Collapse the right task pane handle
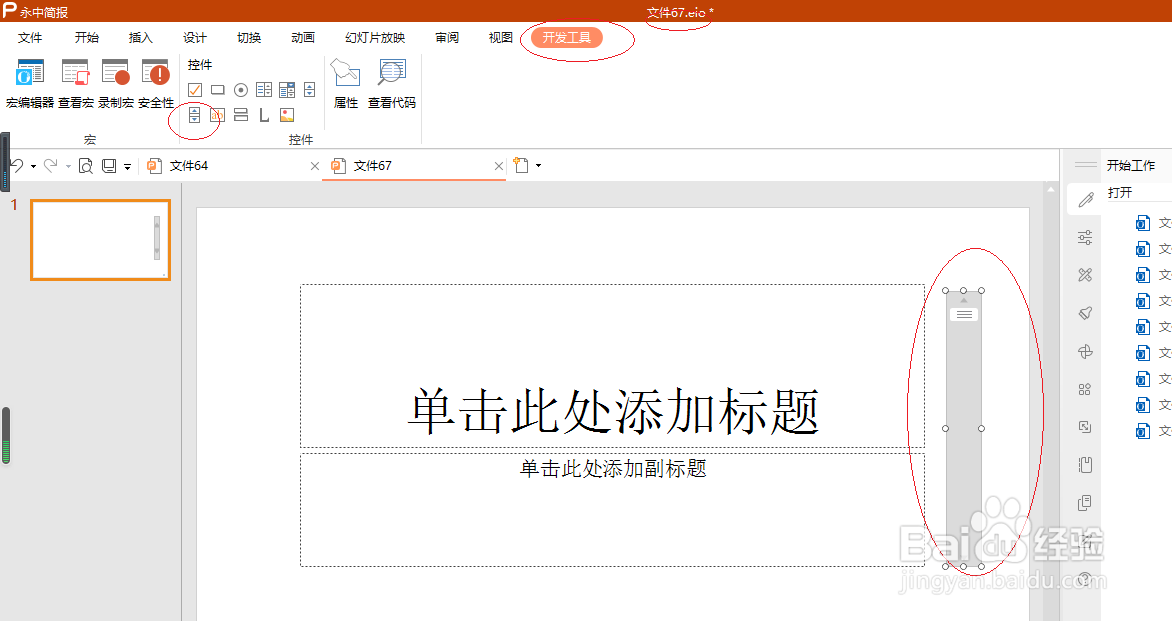This screenshot has height=621, width=1172. [1085, 164]
